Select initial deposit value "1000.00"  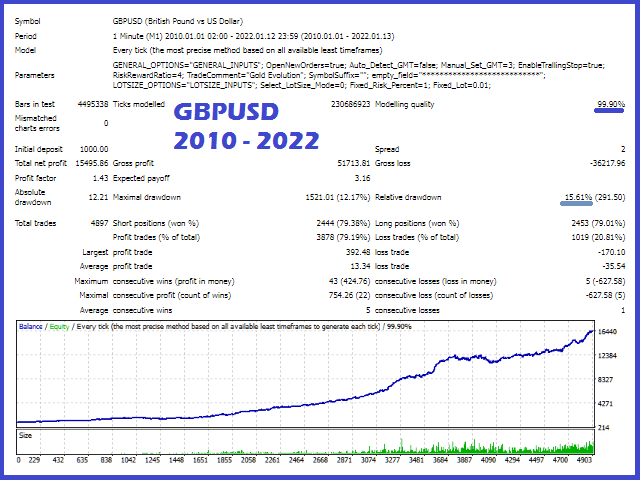pyautogui.click(x=94, y=149)
